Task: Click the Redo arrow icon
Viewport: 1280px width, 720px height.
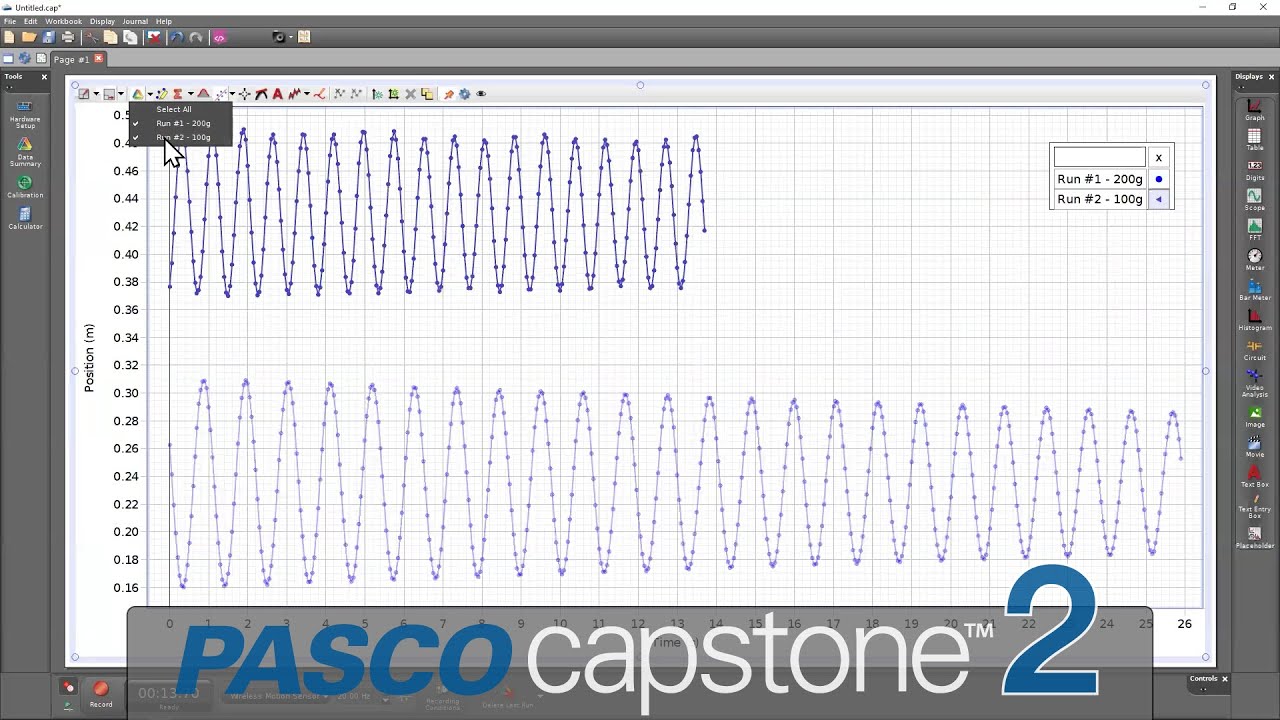Action: click(196, 37)
